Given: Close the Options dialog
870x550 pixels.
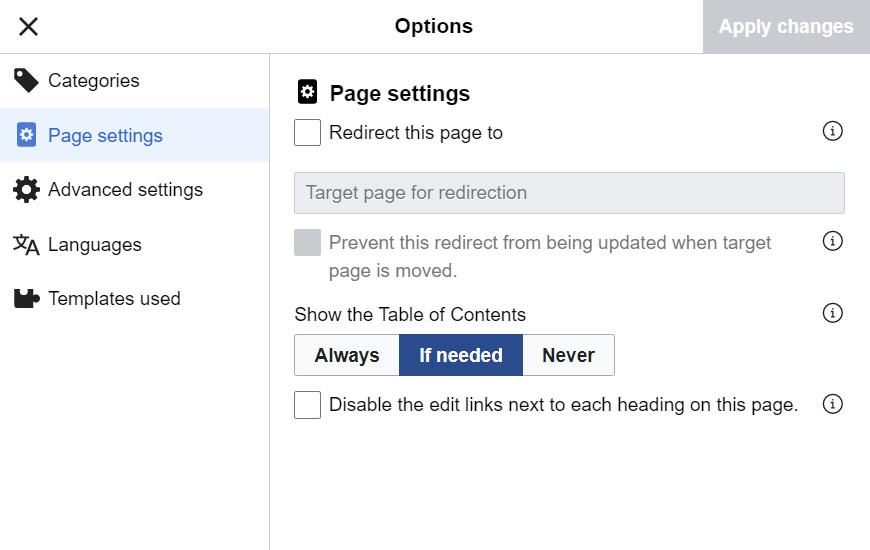Looking at the screenshot, I should click(29, 27).
